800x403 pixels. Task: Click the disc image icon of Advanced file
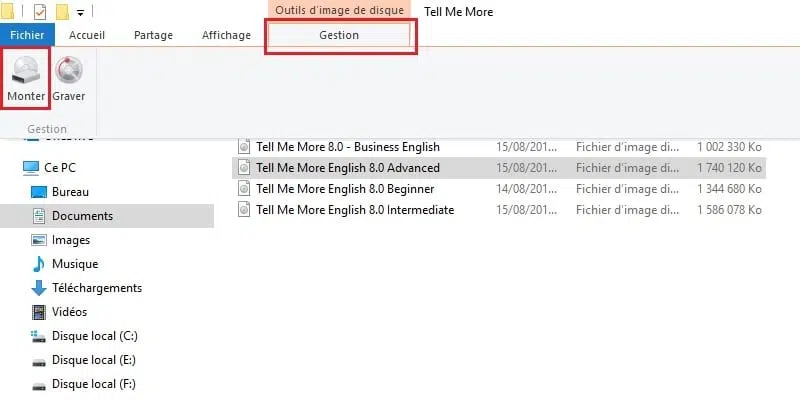pyautogui.click(x=244, y=168)
